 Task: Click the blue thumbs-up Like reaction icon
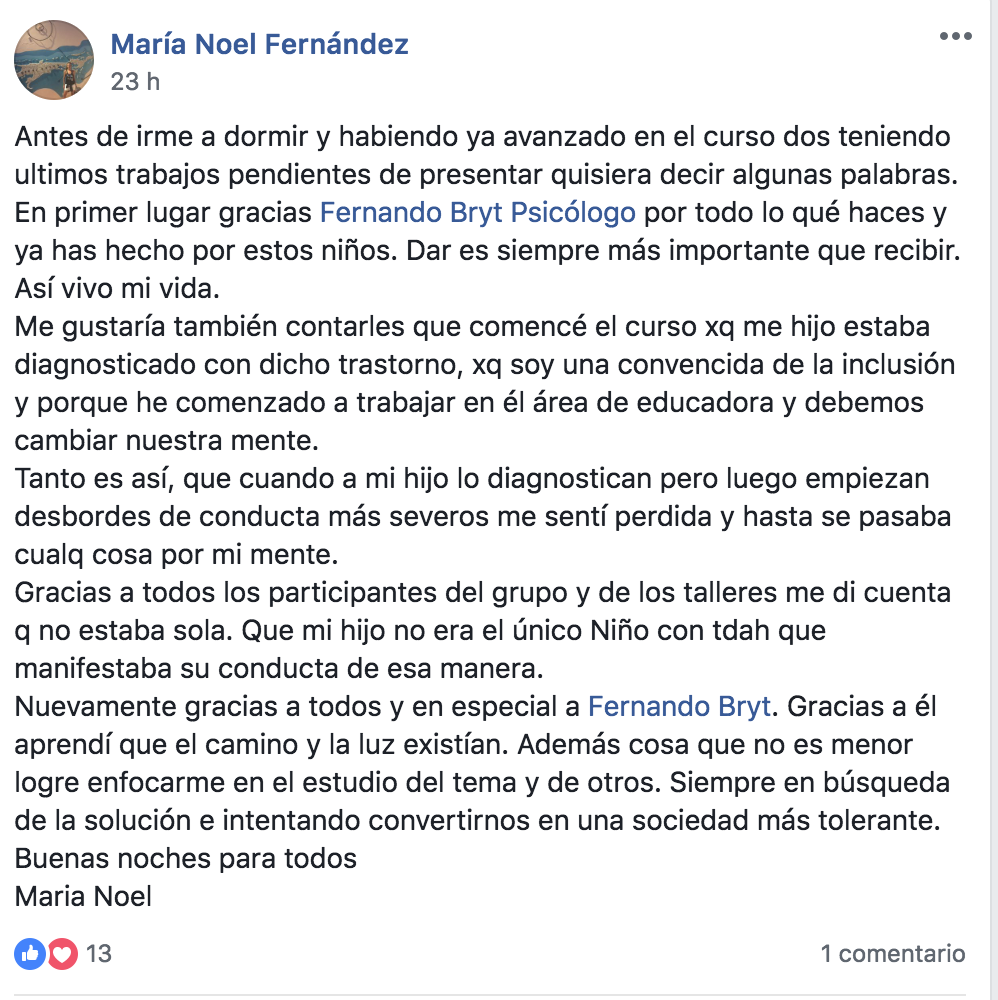click(30, 954)
